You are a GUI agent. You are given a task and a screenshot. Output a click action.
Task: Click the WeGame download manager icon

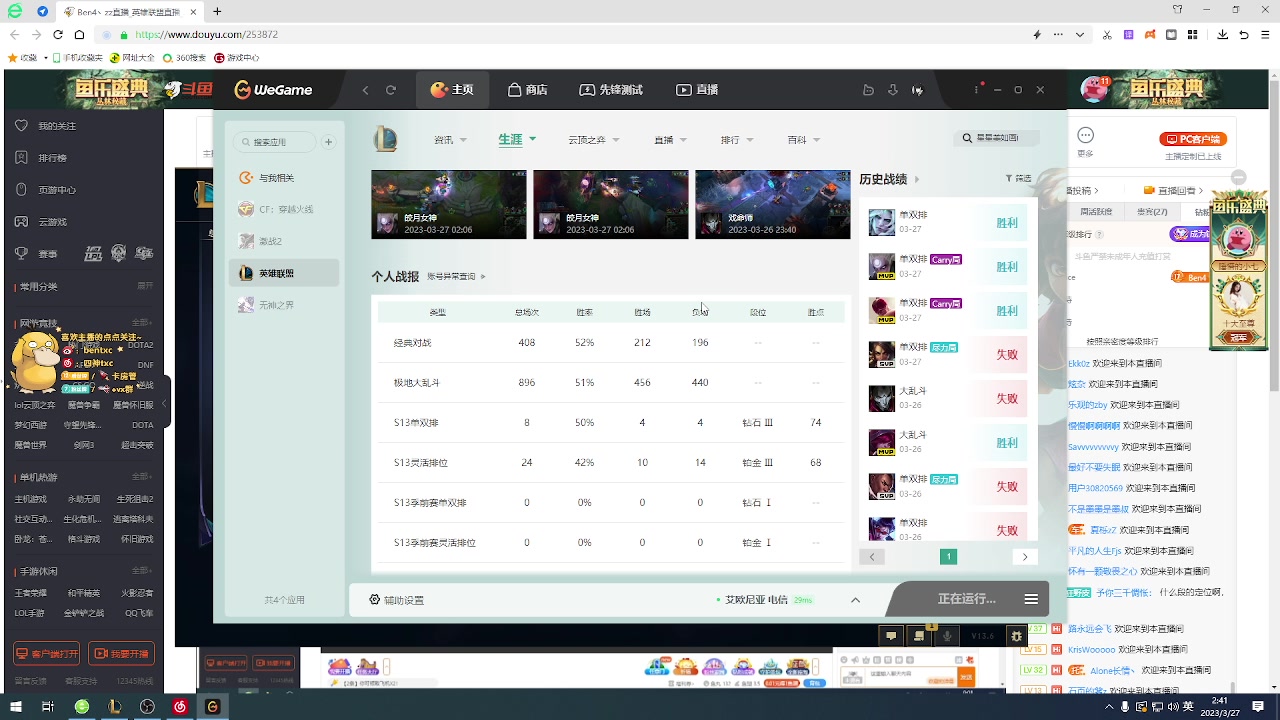point(893,90)
